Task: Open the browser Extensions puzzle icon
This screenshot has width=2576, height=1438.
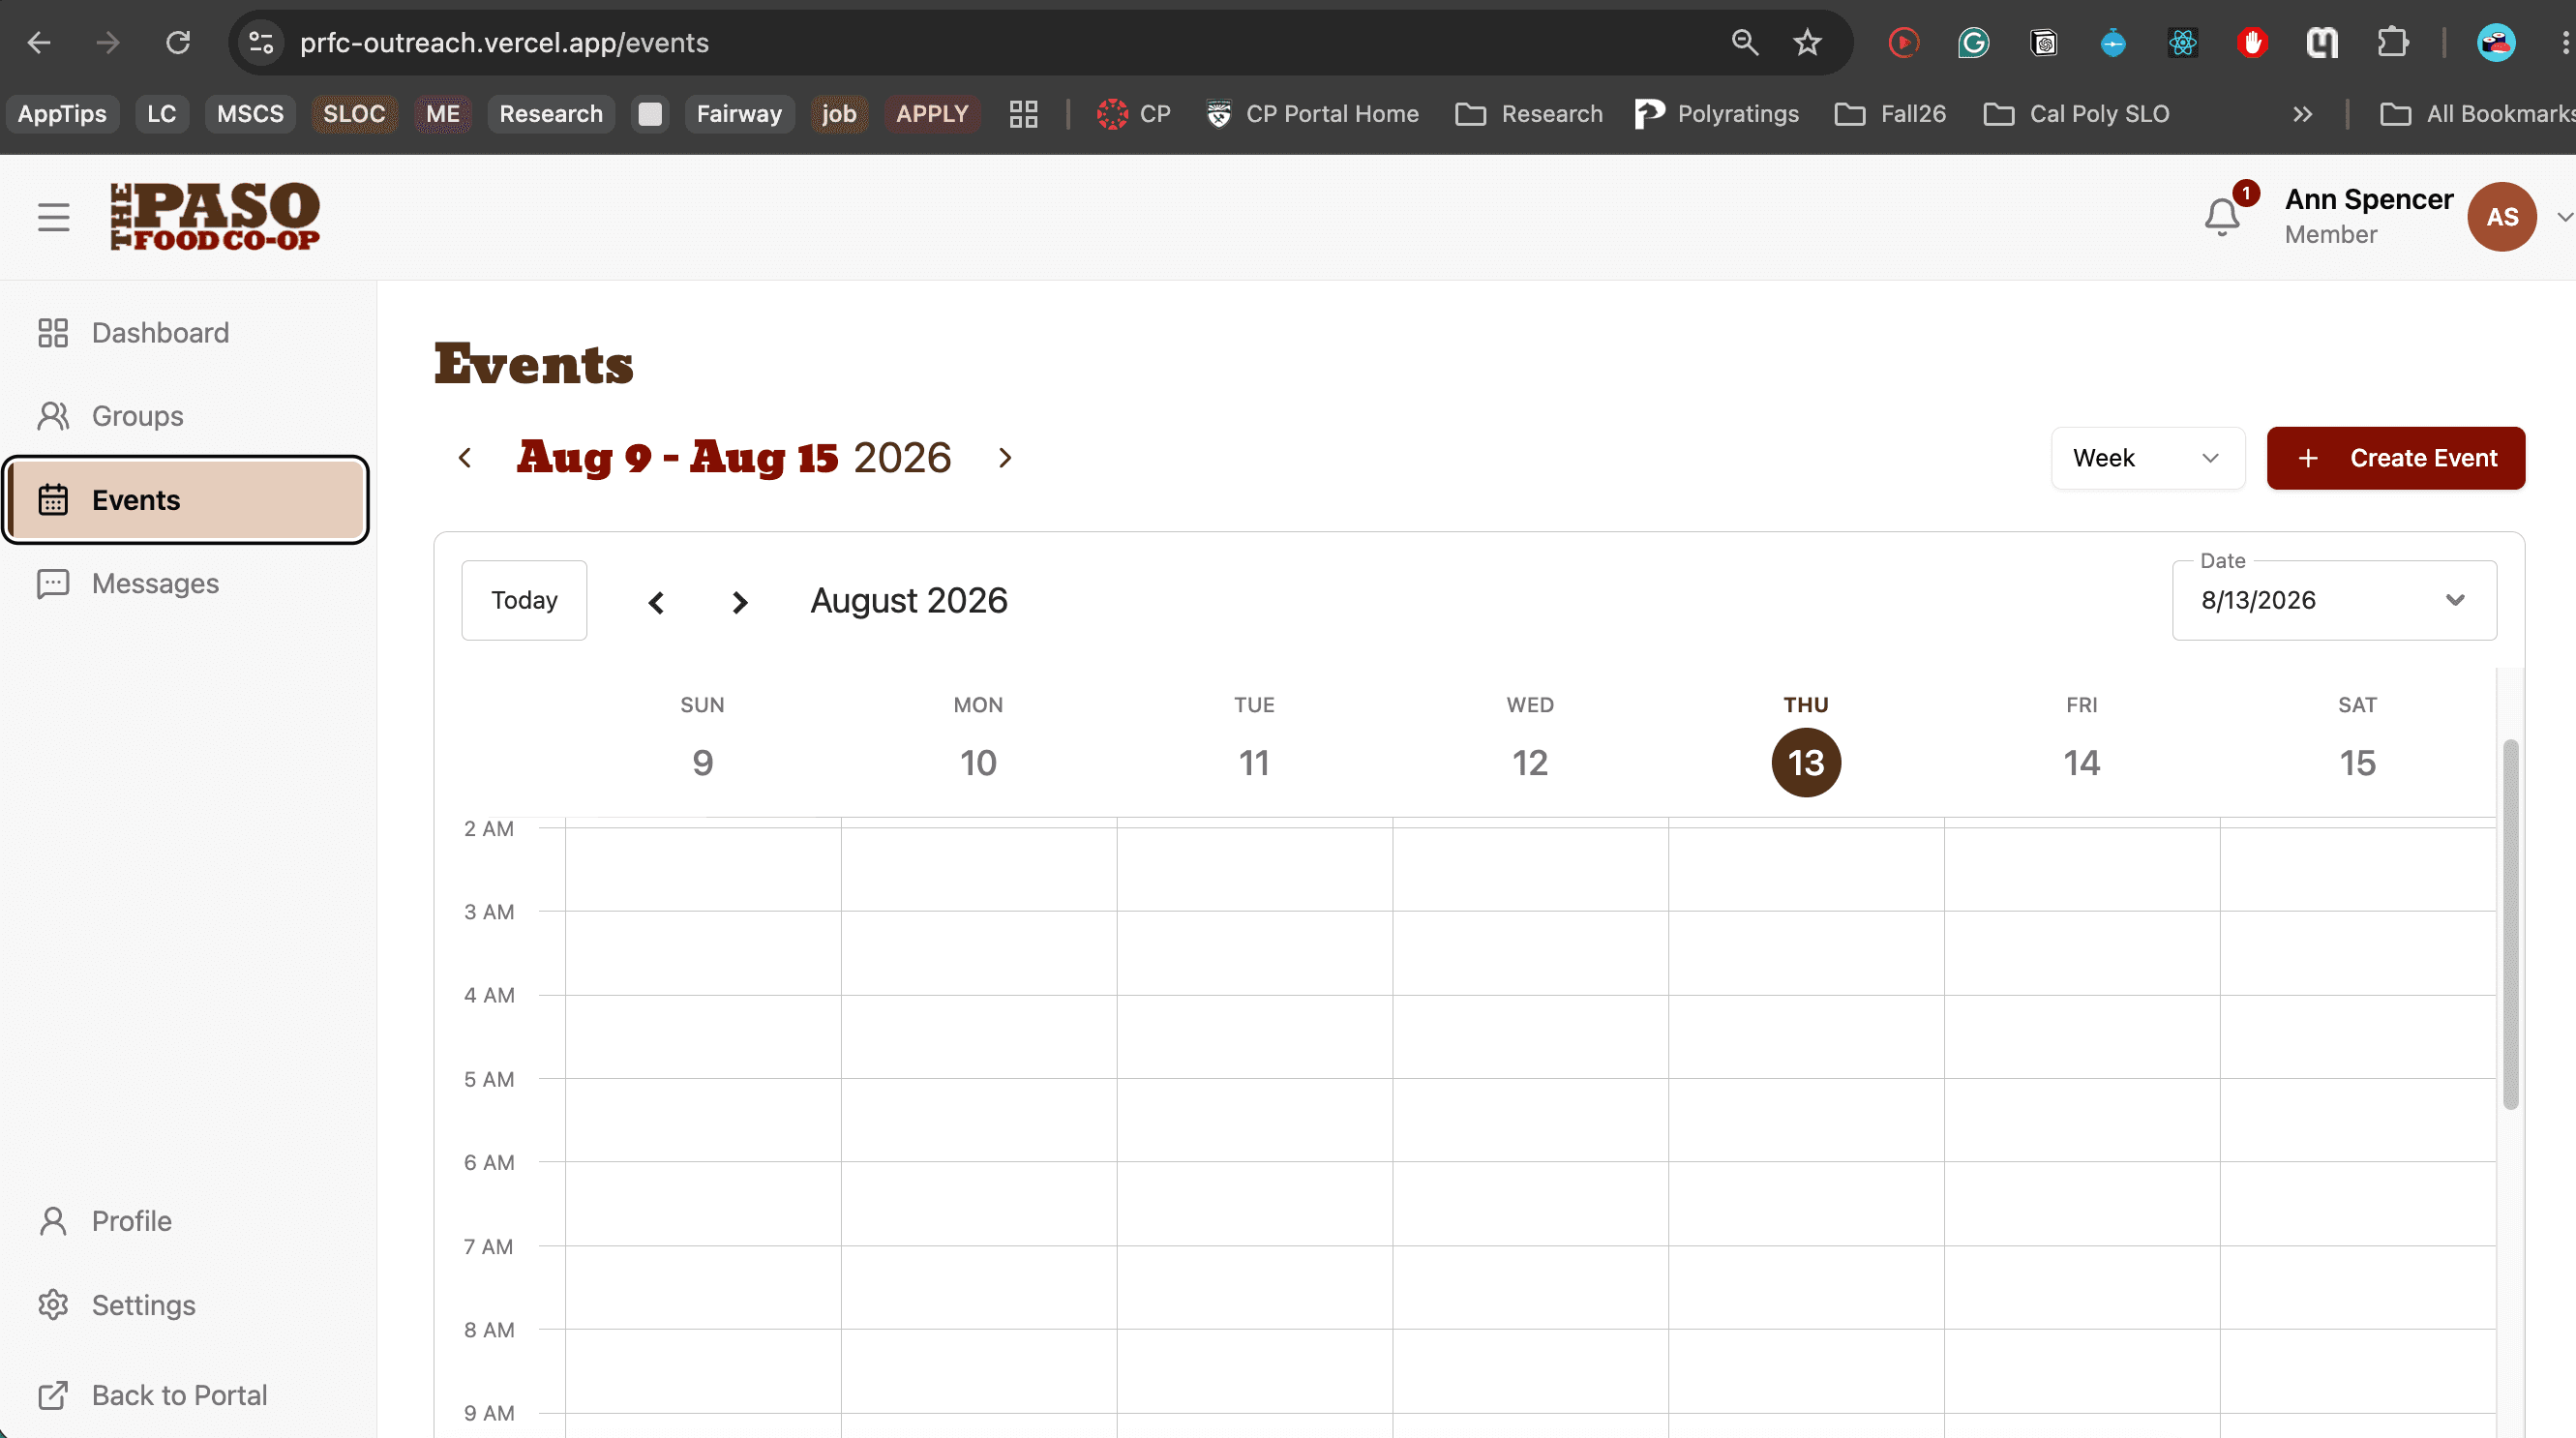Action: [2392, 42]
